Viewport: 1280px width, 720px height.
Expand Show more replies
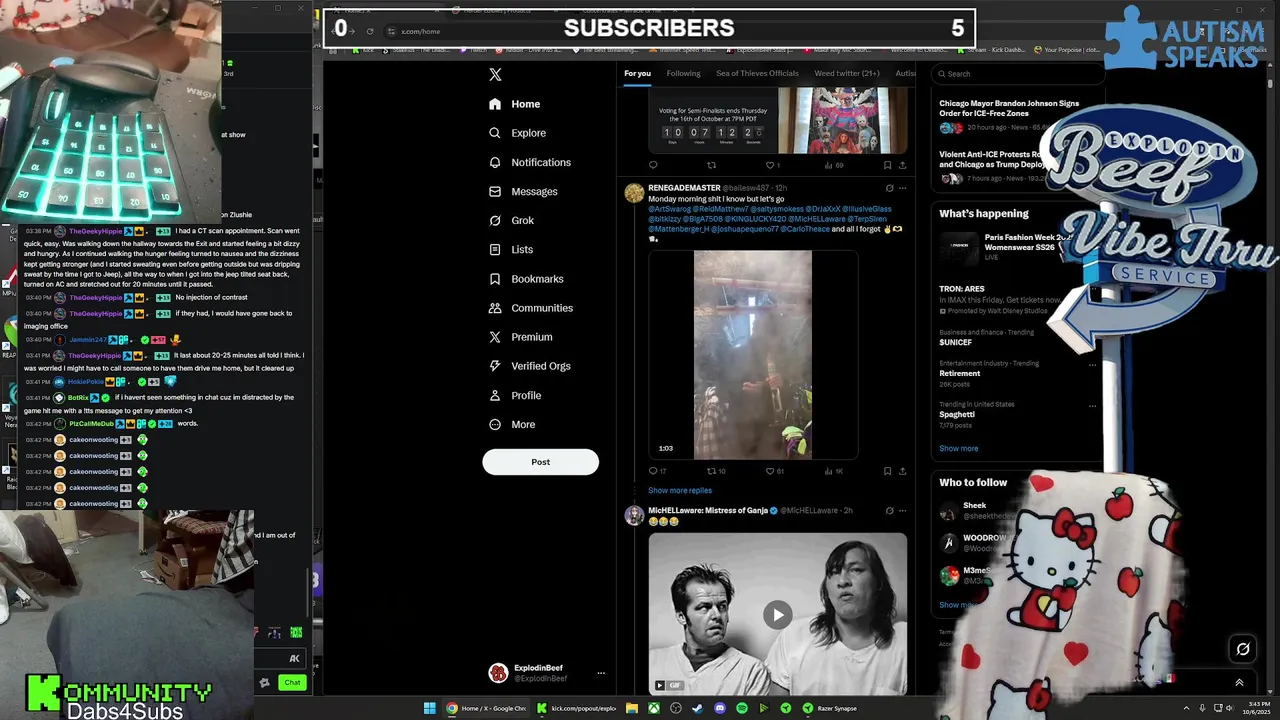coord(680,491)
